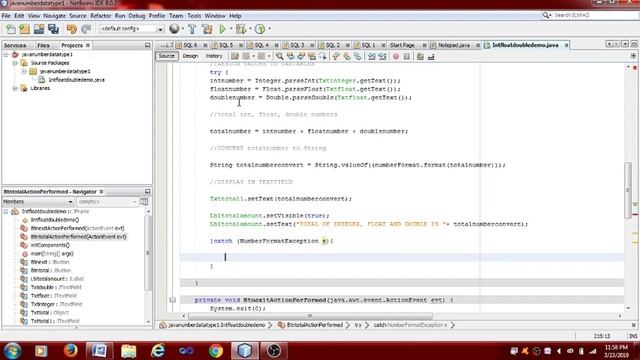Viewport: 640px width, 360px height.
Task: Expand the Libraries tree node
Action: 15,88
